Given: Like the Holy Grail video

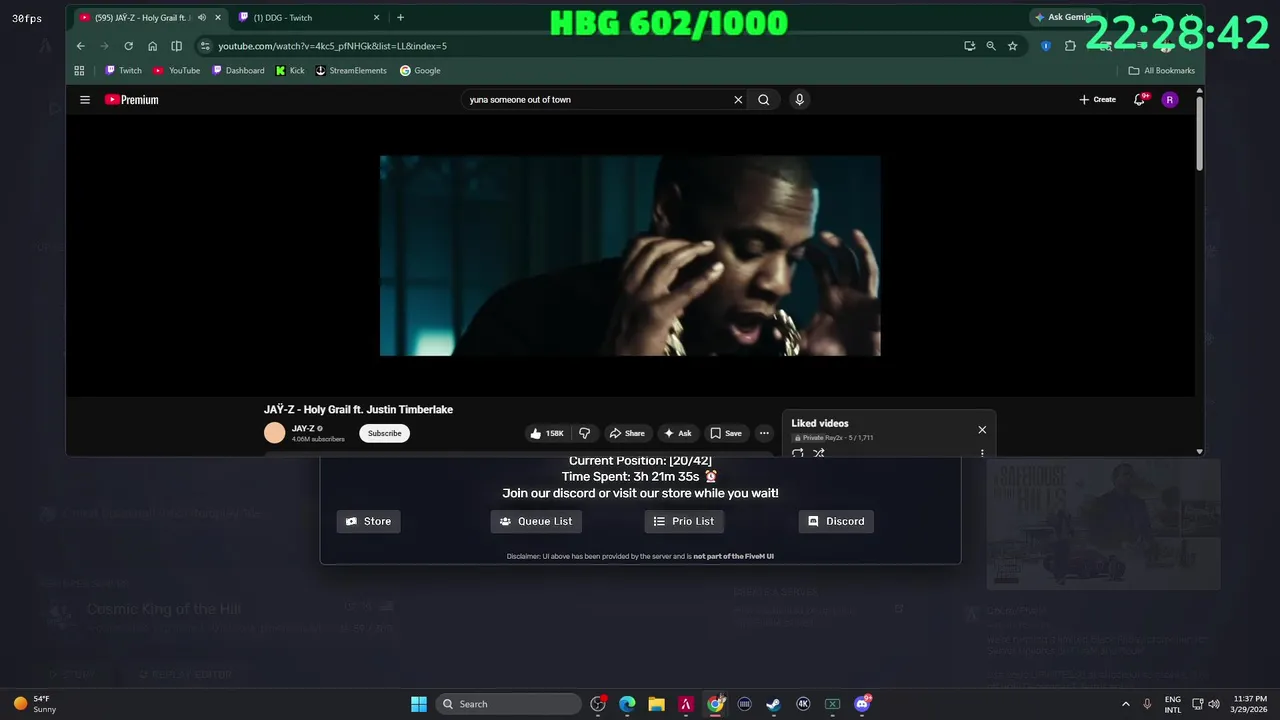Looking at the screenshot, I should (x=546, y=433).
